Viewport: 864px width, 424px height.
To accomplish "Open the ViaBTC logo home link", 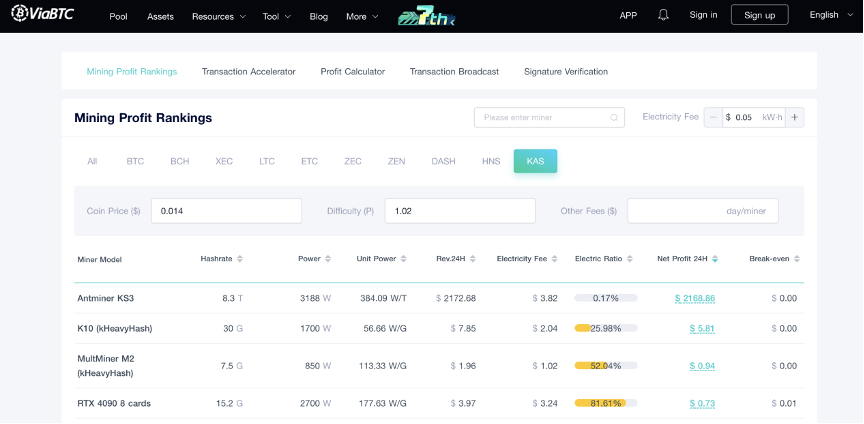I will click(x=42, y=13).
